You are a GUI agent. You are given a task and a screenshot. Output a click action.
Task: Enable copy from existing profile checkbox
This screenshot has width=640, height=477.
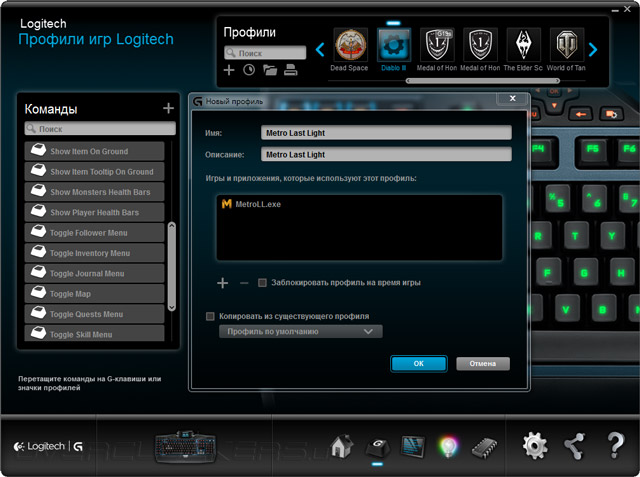210,316
